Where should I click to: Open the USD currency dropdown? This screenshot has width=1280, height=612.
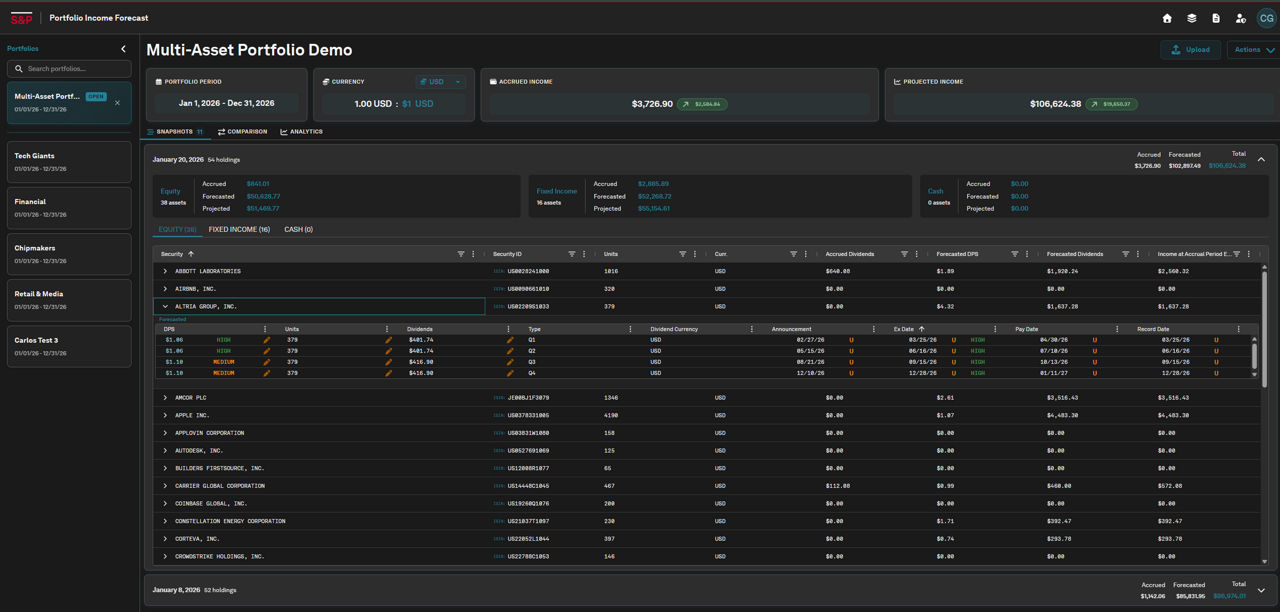click(x=441, y=82)
